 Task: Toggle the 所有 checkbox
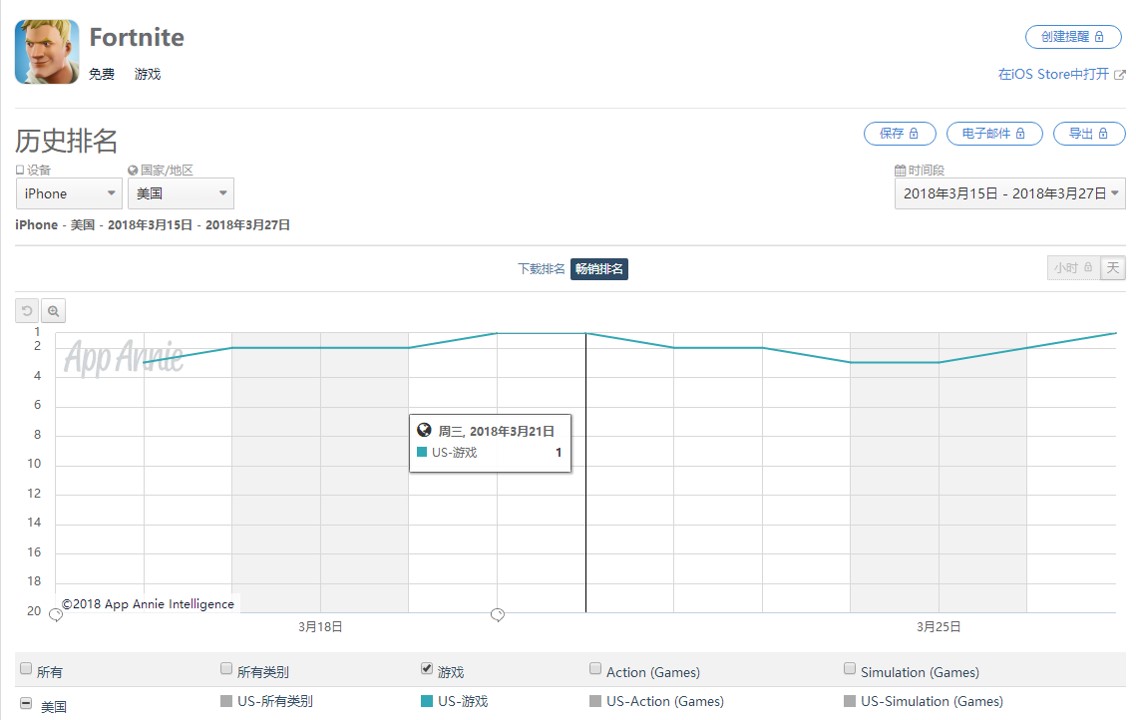[26, 668]
